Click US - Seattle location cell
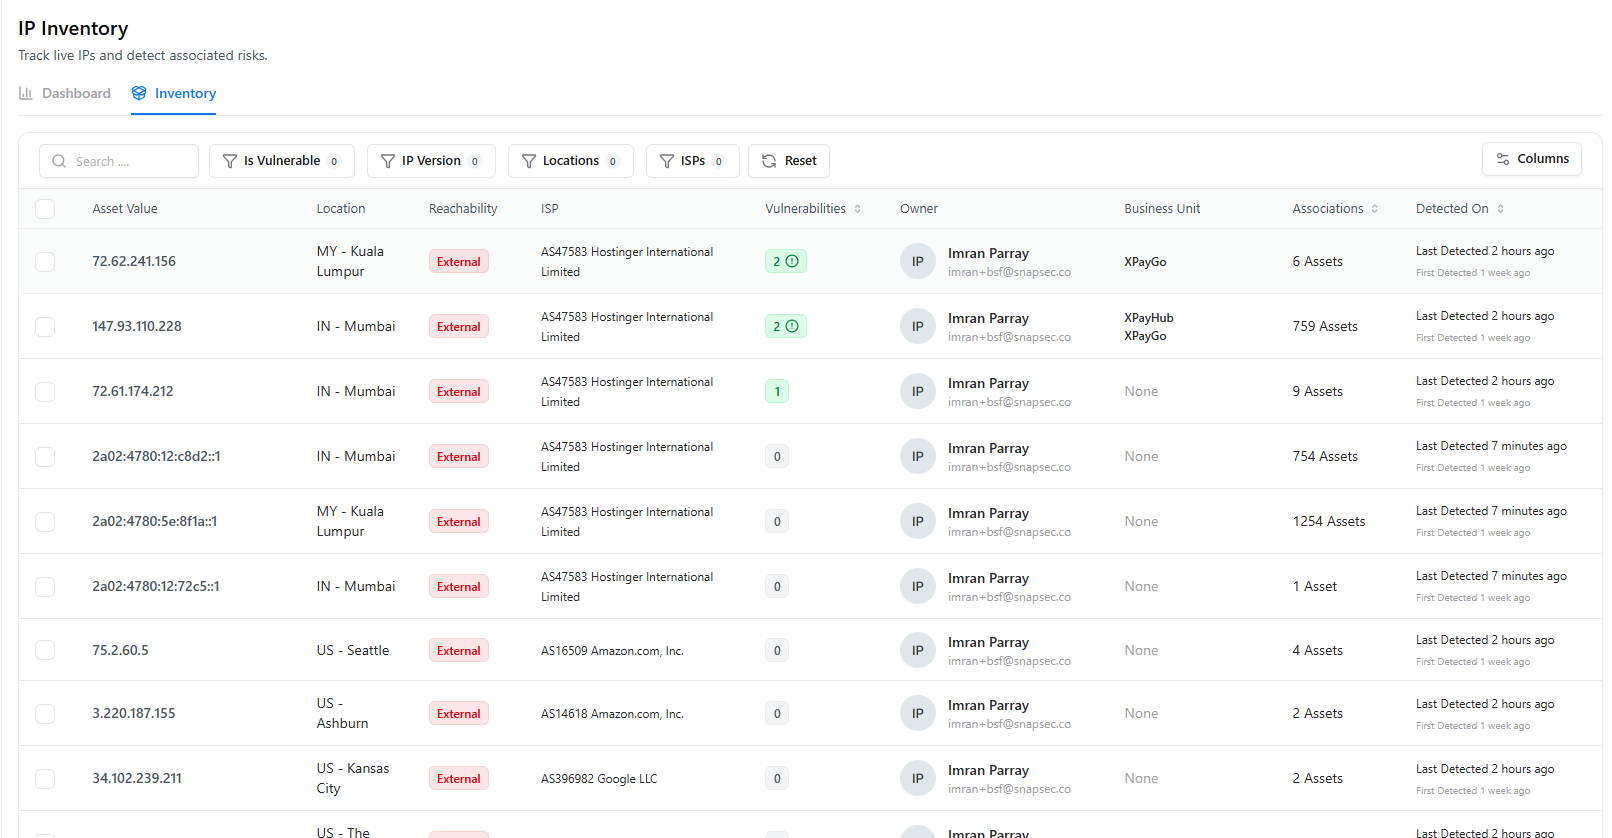The width and height of the screenshot is (1612, 838). 353,650
